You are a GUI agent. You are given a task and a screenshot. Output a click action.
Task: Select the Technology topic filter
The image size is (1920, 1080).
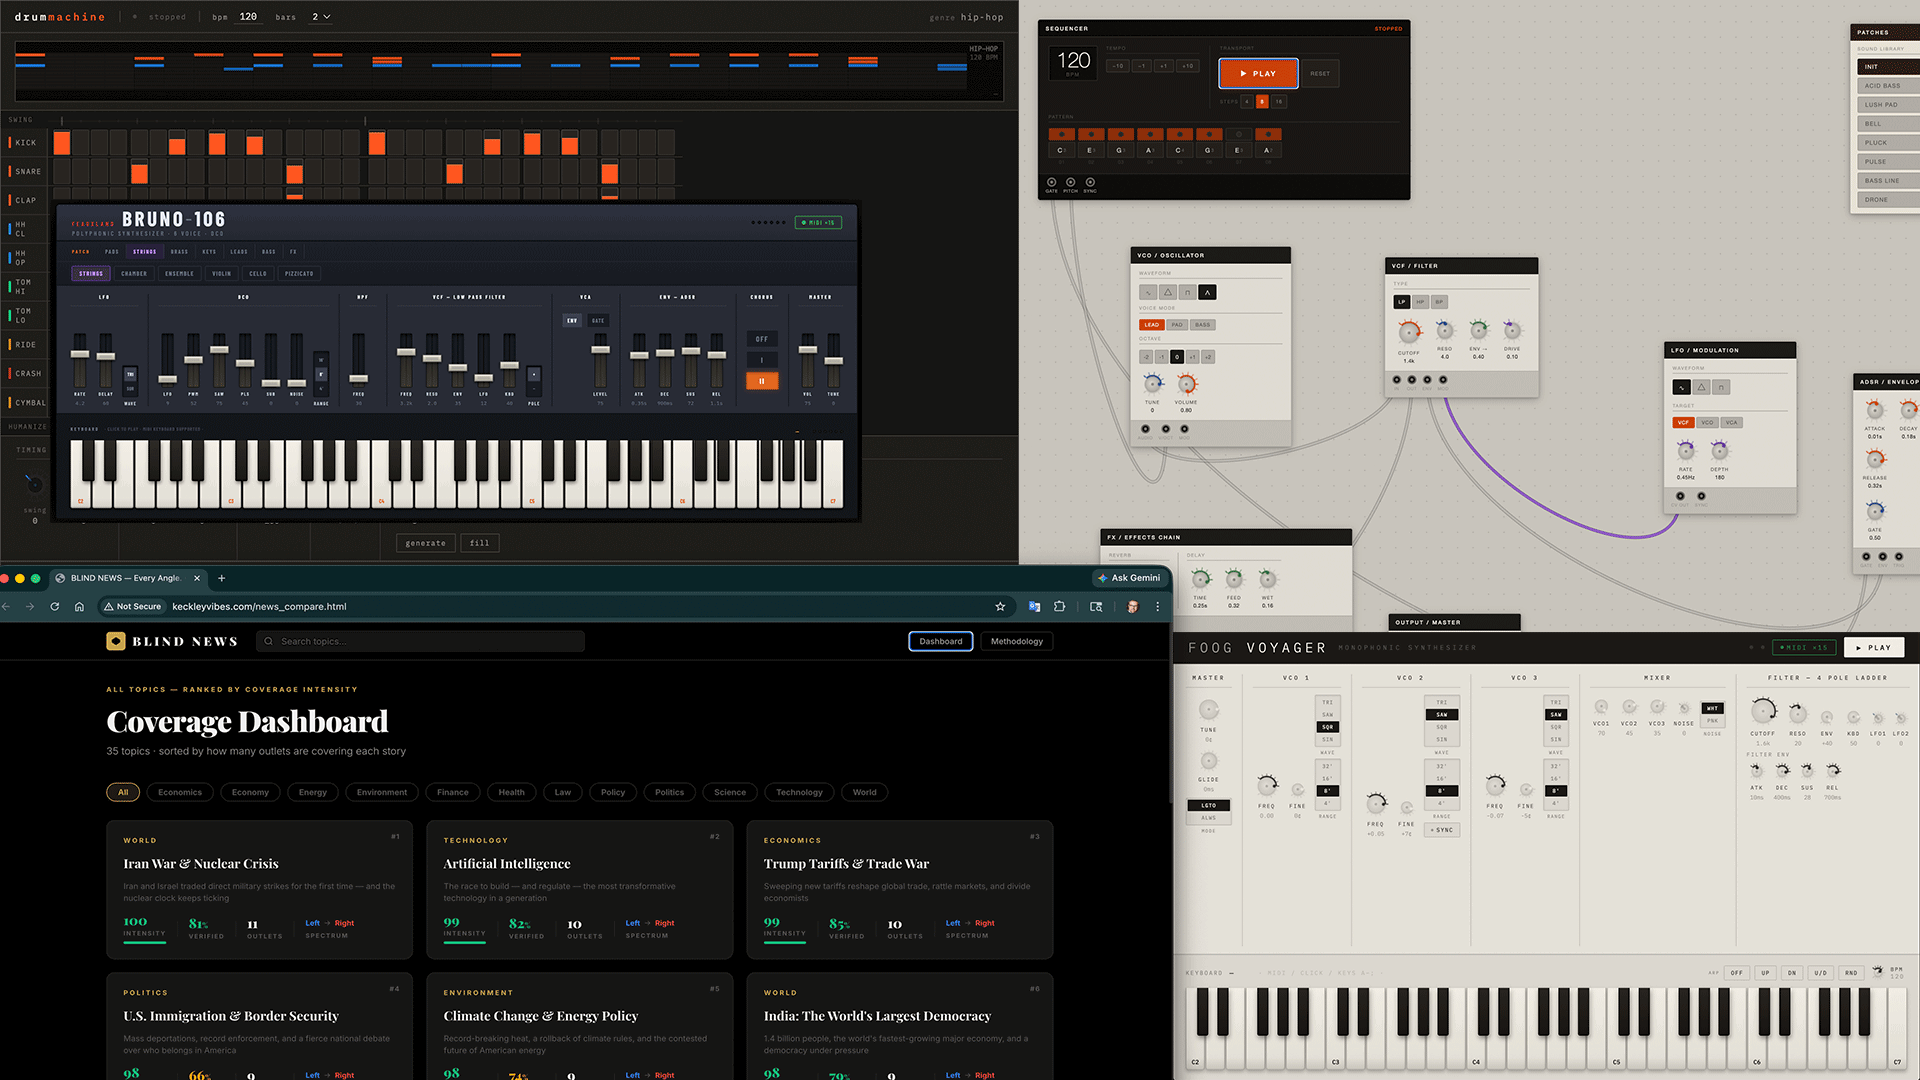(x=799, y=793)
